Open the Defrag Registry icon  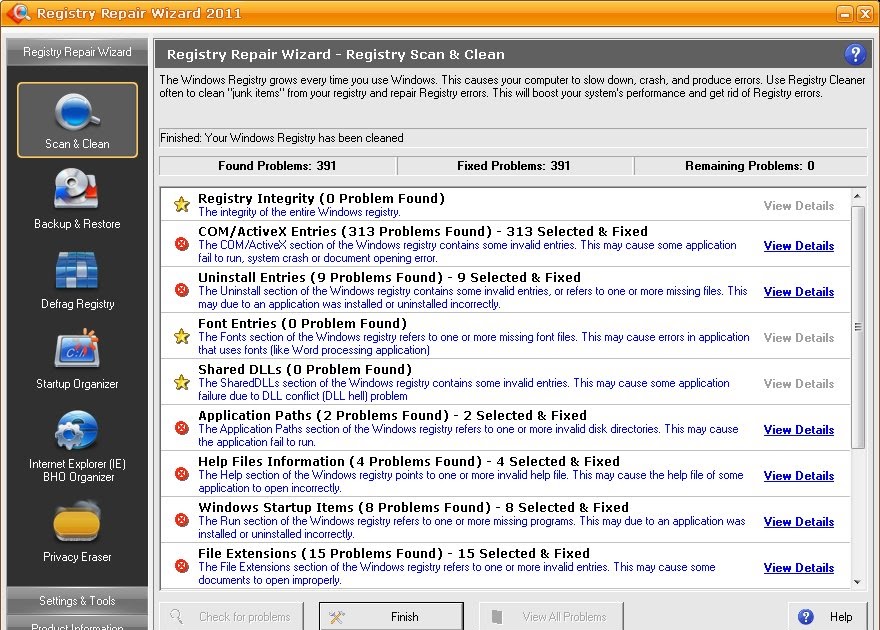pyautogui.click(x=77, y=270)
